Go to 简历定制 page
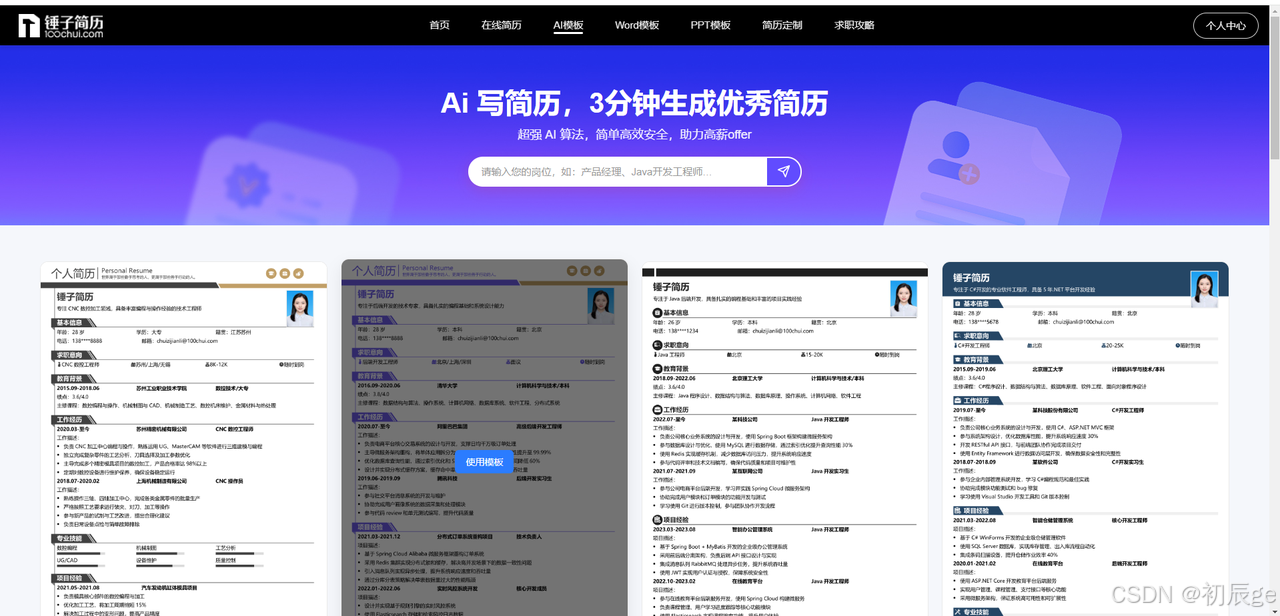 [x=782, y=25]
